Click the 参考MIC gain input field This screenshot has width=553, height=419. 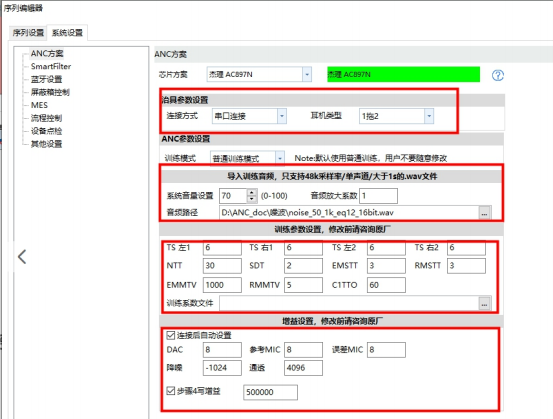coord(303,350)
